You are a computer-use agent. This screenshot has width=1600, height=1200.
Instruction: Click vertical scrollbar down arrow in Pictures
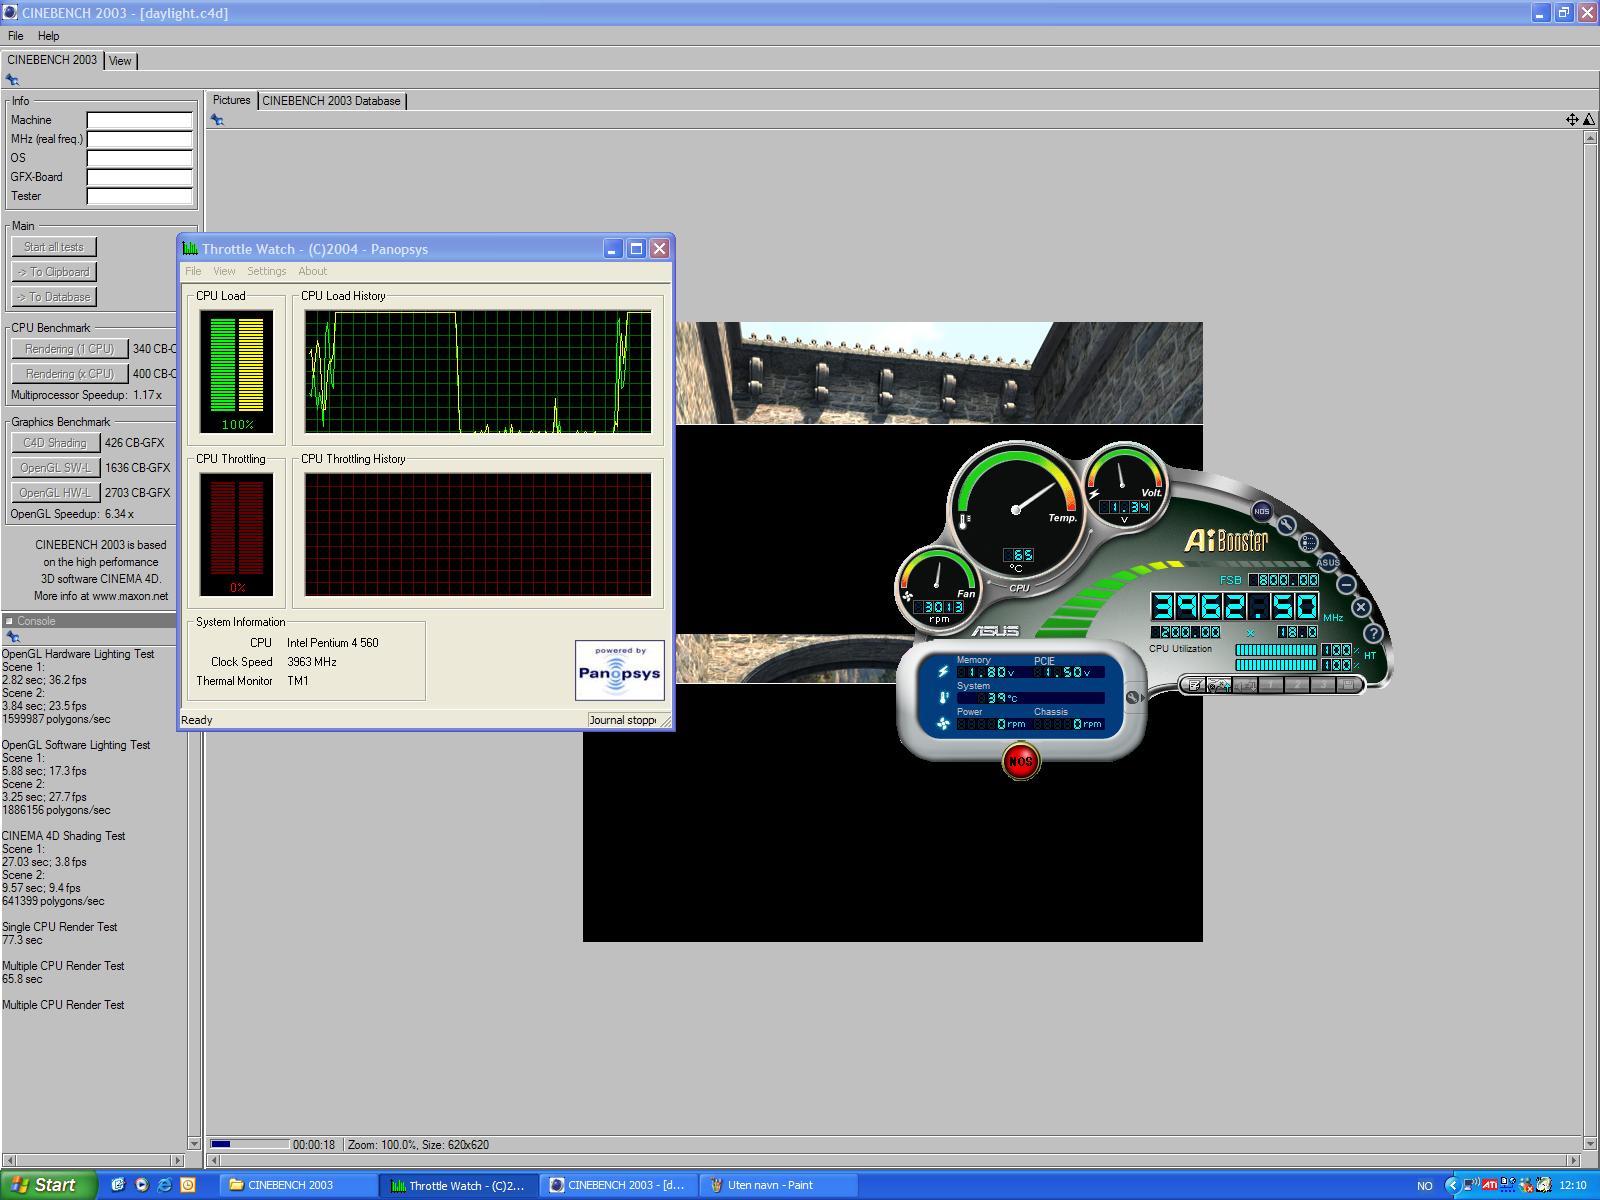1590,1143
